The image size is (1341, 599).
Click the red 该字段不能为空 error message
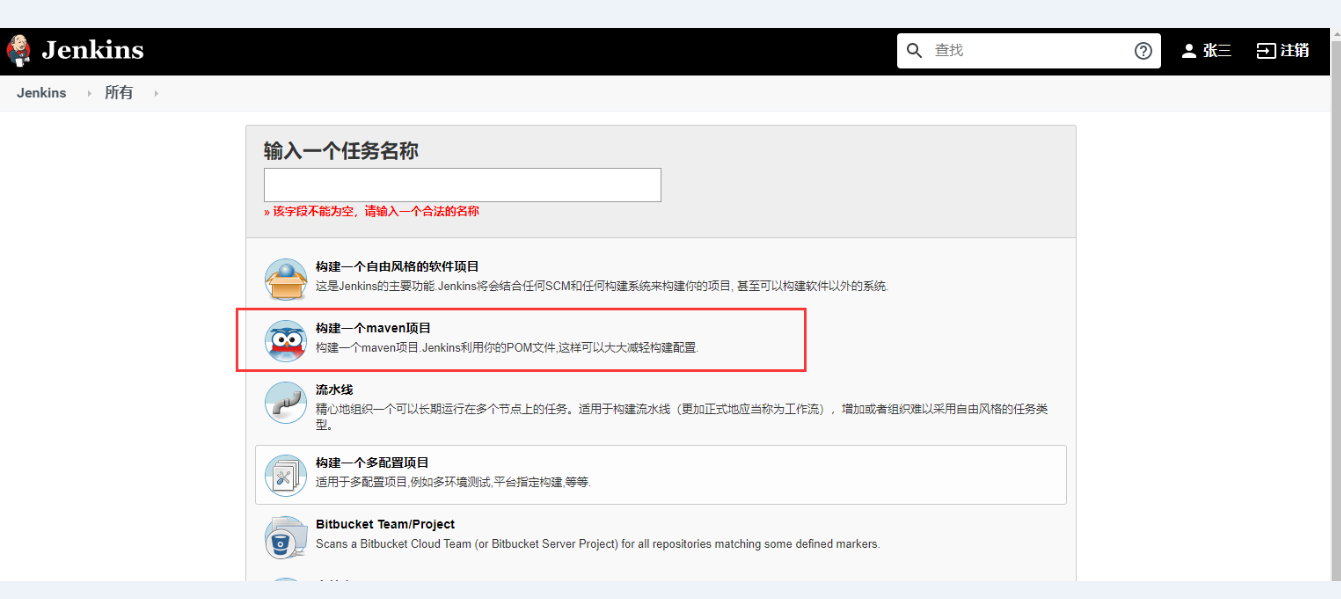(x=371, y=212)
